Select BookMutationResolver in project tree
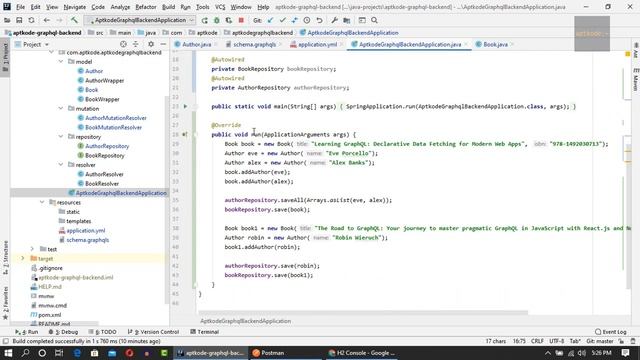The image size is (640, 360). coord(113,127)
